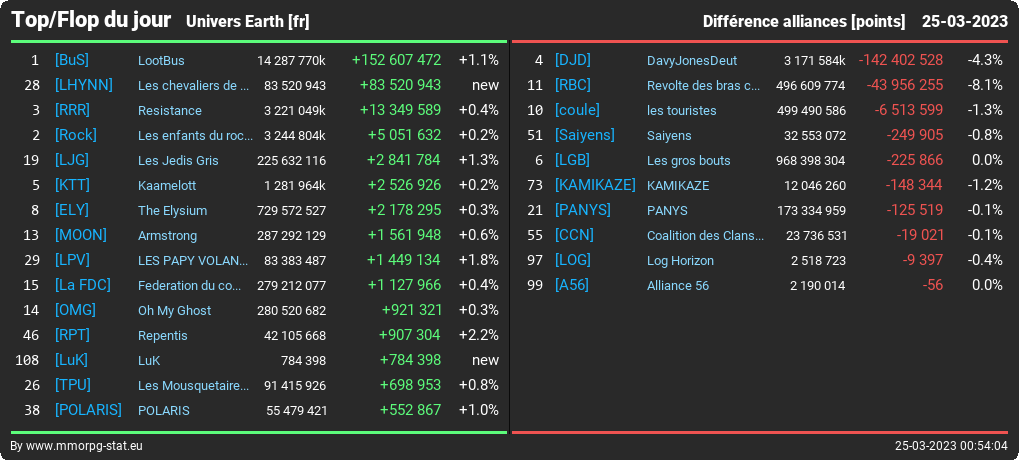Screen dimensions: 1019x460
Task: Click Revolte des bras c... name
Action: click(x=704, y=85)
